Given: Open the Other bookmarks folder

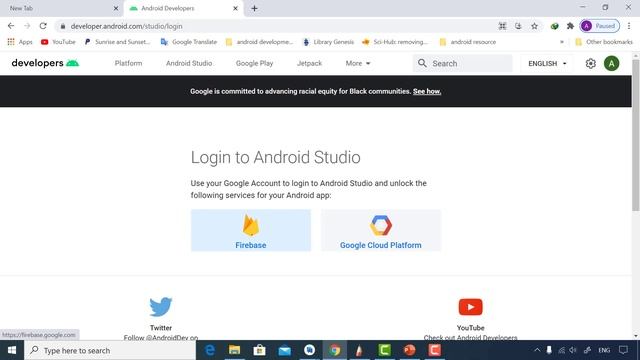Looking at the screenshot, I should (604, 42).
